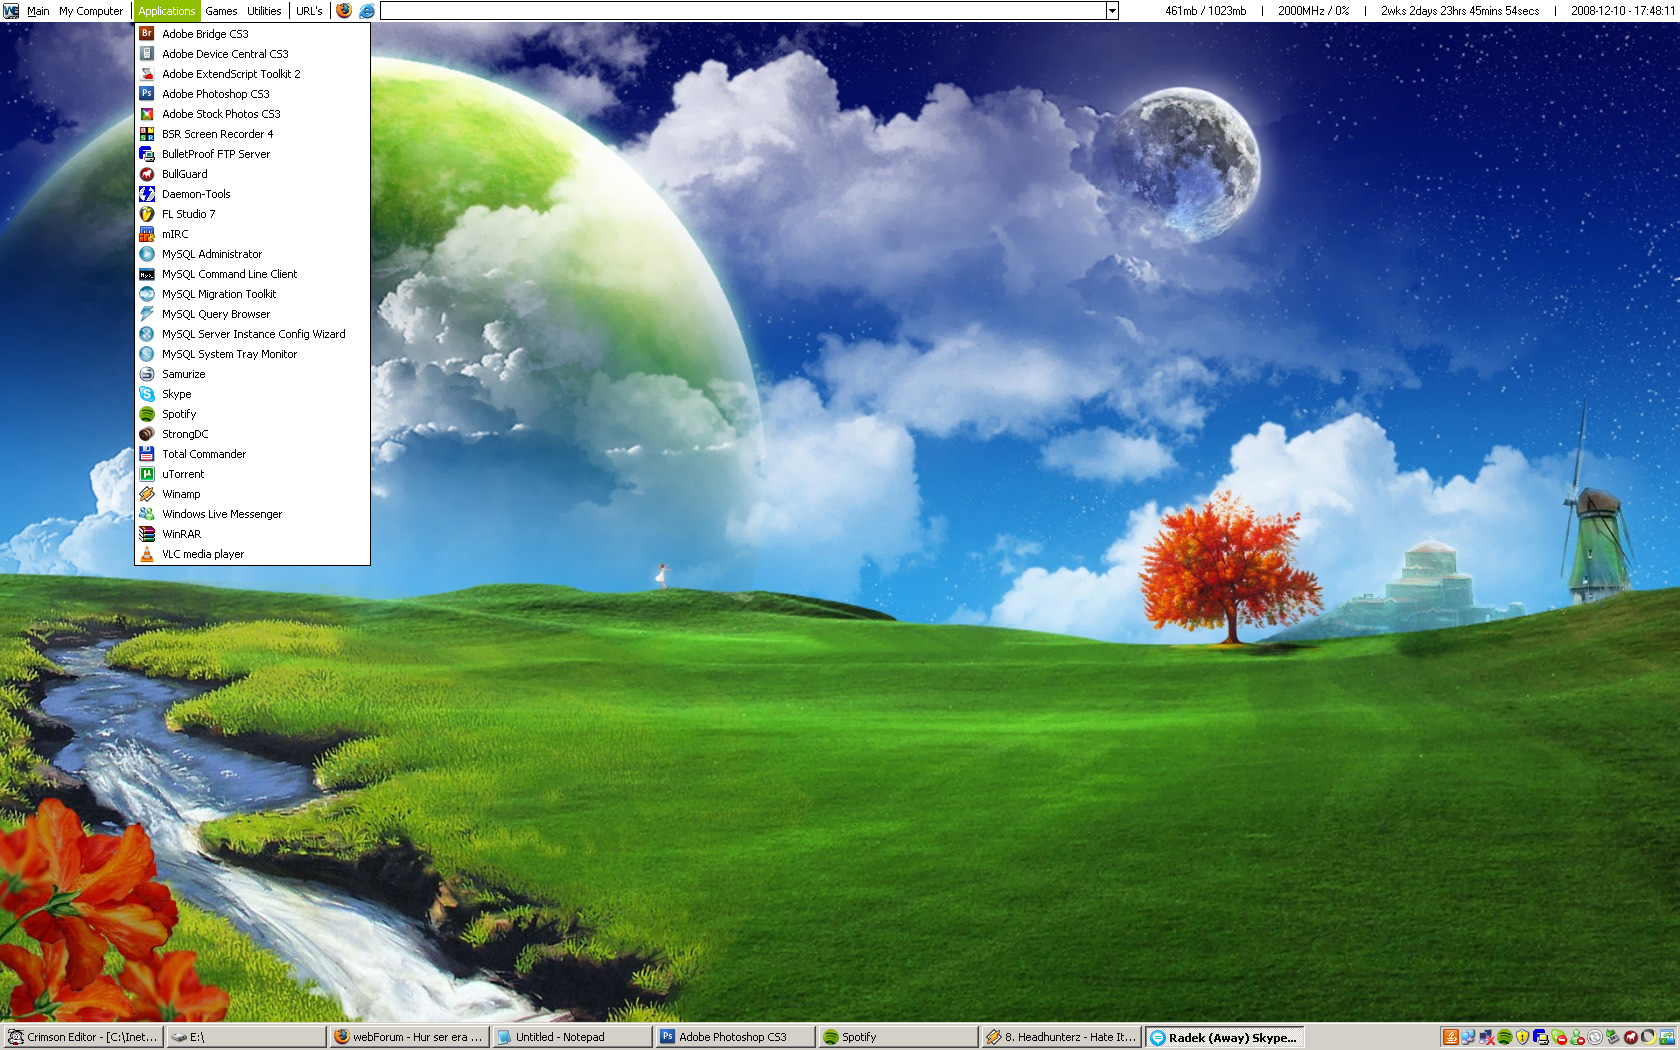This screenshot has height=1050, width=1680.
Task: Click the BulletProof FTP tray icon
Action: pos(1540,1037)
